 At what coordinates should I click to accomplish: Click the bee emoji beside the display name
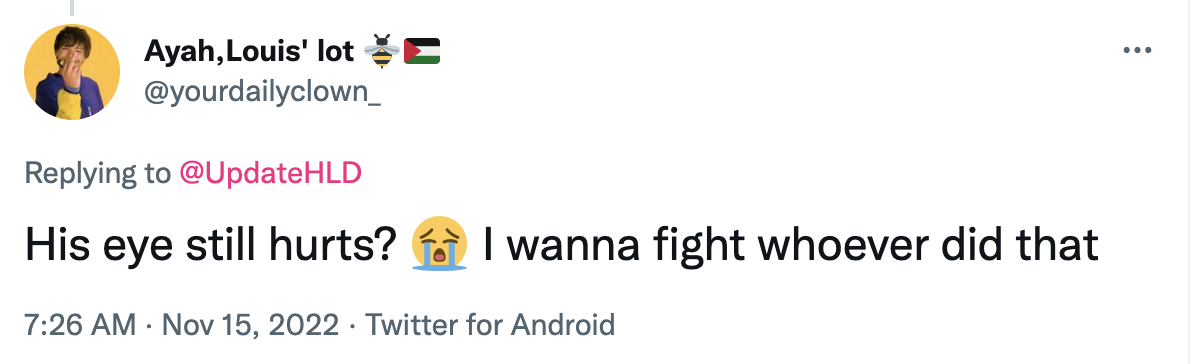(x=380, y=51)
